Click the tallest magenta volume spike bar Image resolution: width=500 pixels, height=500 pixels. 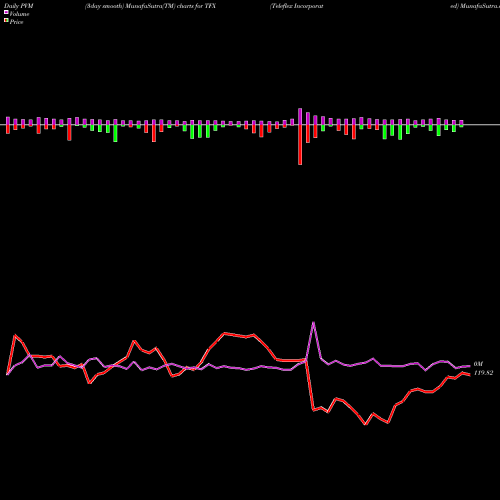coord(300,116)
